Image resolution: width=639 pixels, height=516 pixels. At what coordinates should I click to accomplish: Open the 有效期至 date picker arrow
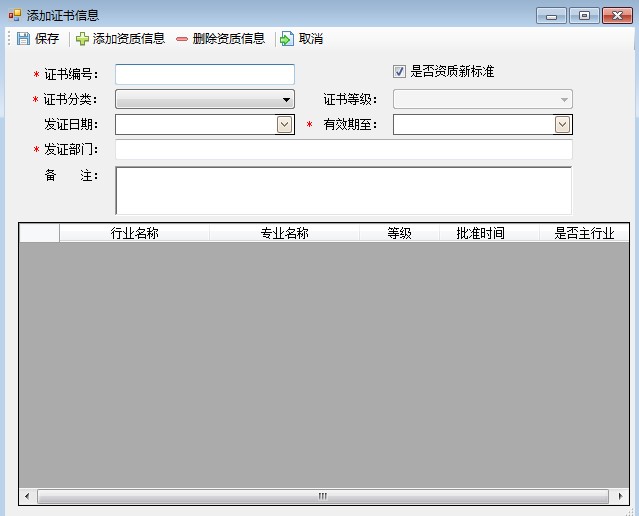coord(563,125)
